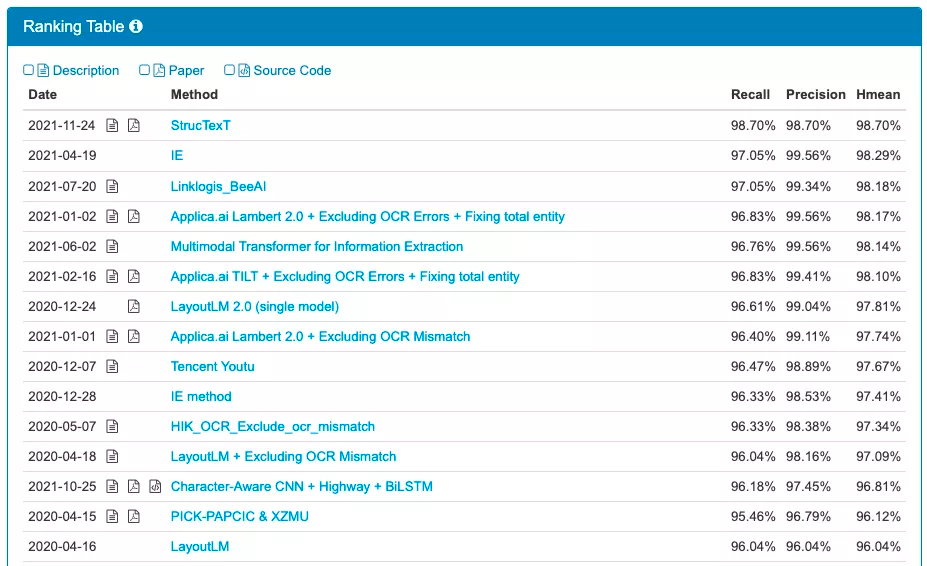The width and height of the screenshot is (927, 566).
Task: Select Recall value 95.46% in PICK-PAPCIC row
Action: (x=753, y=516)
